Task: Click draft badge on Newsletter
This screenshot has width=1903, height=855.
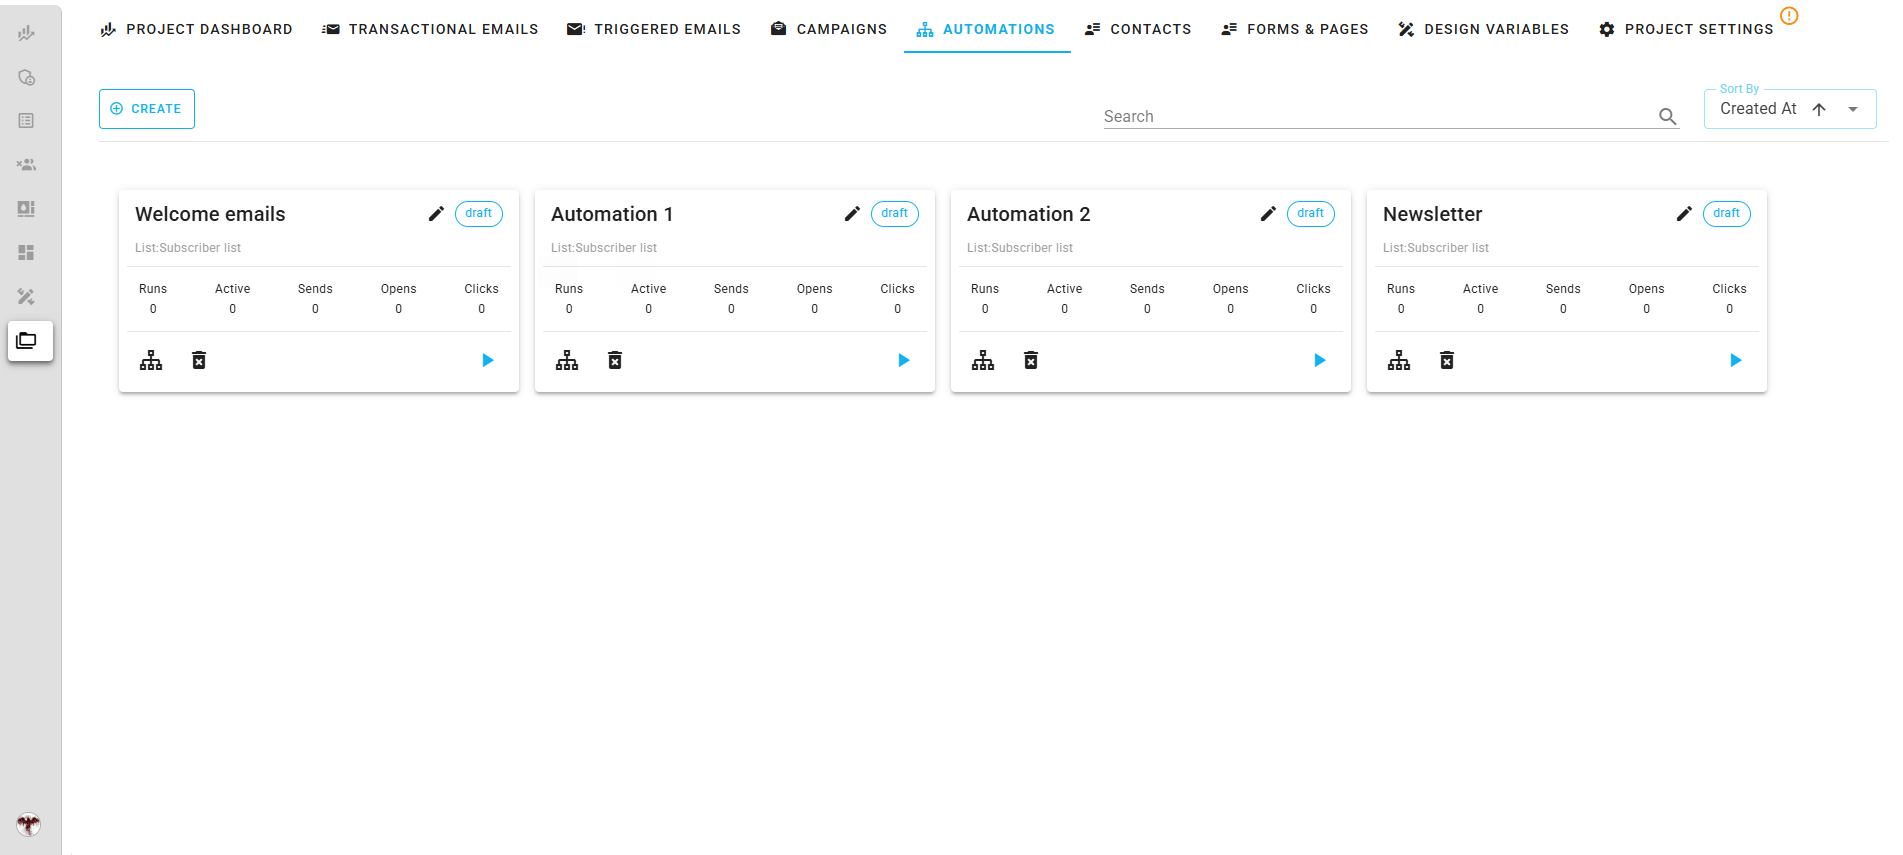Action: tap(1727, 214)
